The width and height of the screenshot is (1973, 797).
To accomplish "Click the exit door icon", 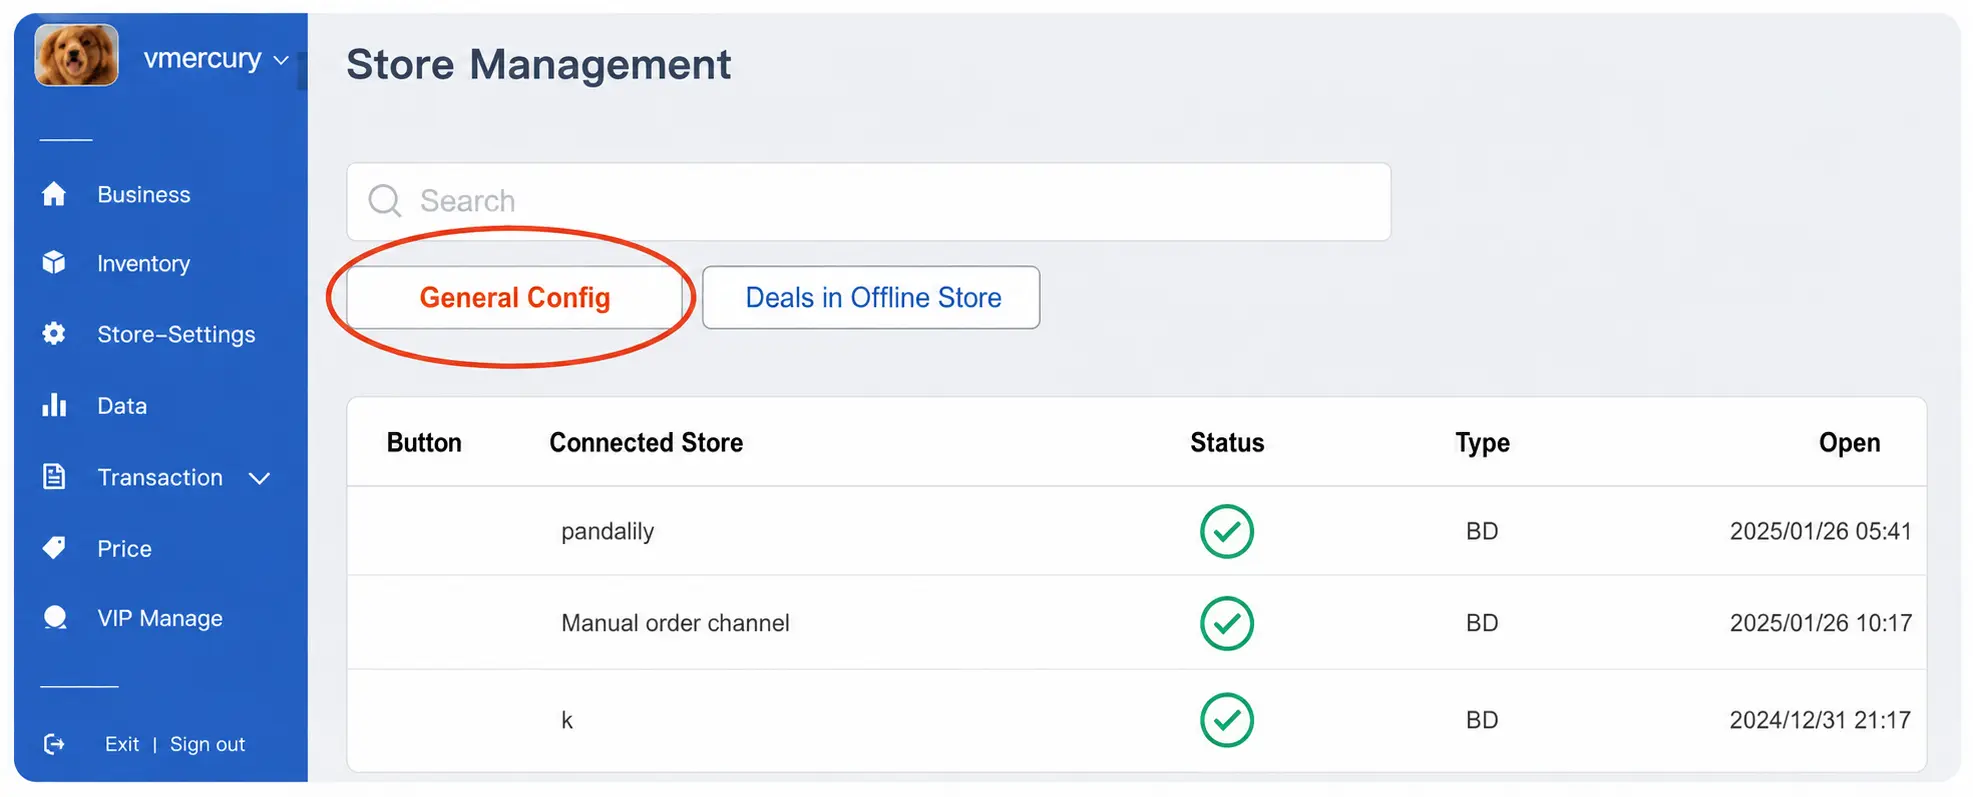I will click(x=54, y=744).
